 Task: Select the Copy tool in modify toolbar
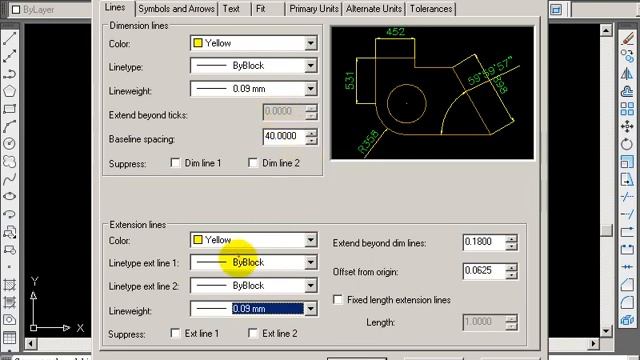click(x=627, y=56)
